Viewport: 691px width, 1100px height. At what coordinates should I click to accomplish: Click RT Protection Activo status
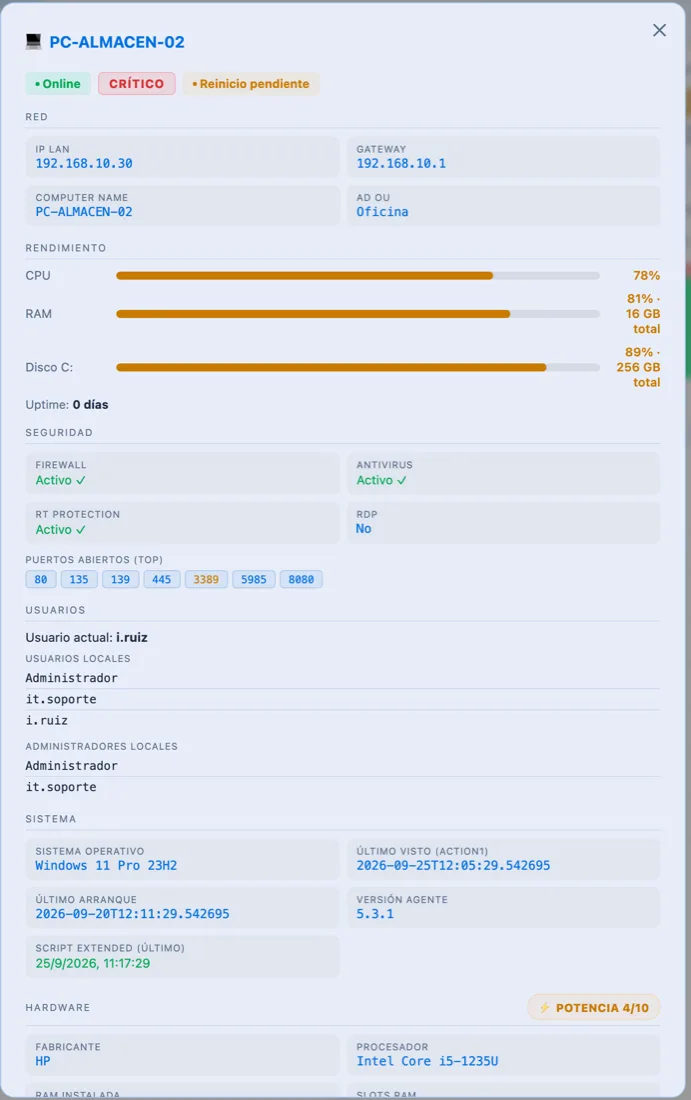coord(60,530)
